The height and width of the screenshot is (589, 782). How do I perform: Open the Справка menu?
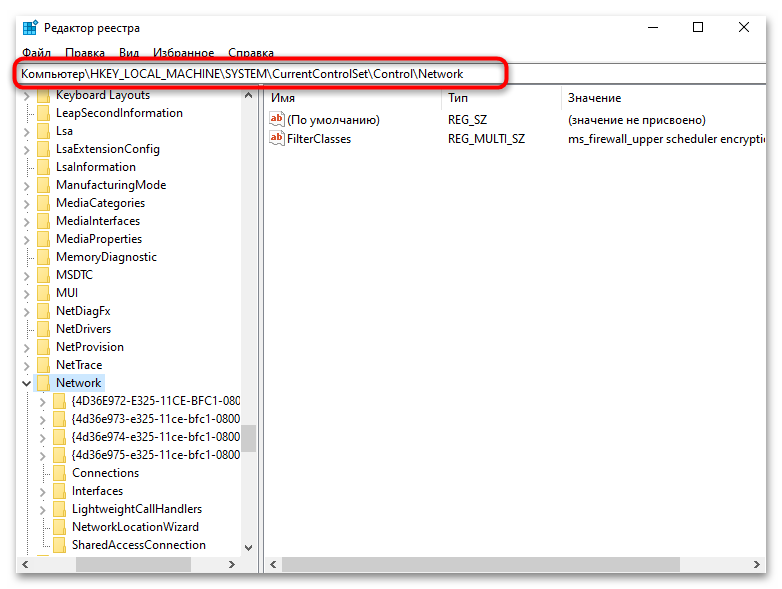coord(251,52)
